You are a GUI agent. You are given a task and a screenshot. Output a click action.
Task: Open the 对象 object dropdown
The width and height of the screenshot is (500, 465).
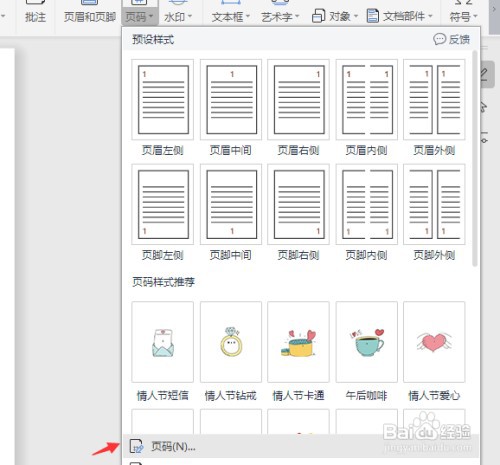tap(343, 16)
